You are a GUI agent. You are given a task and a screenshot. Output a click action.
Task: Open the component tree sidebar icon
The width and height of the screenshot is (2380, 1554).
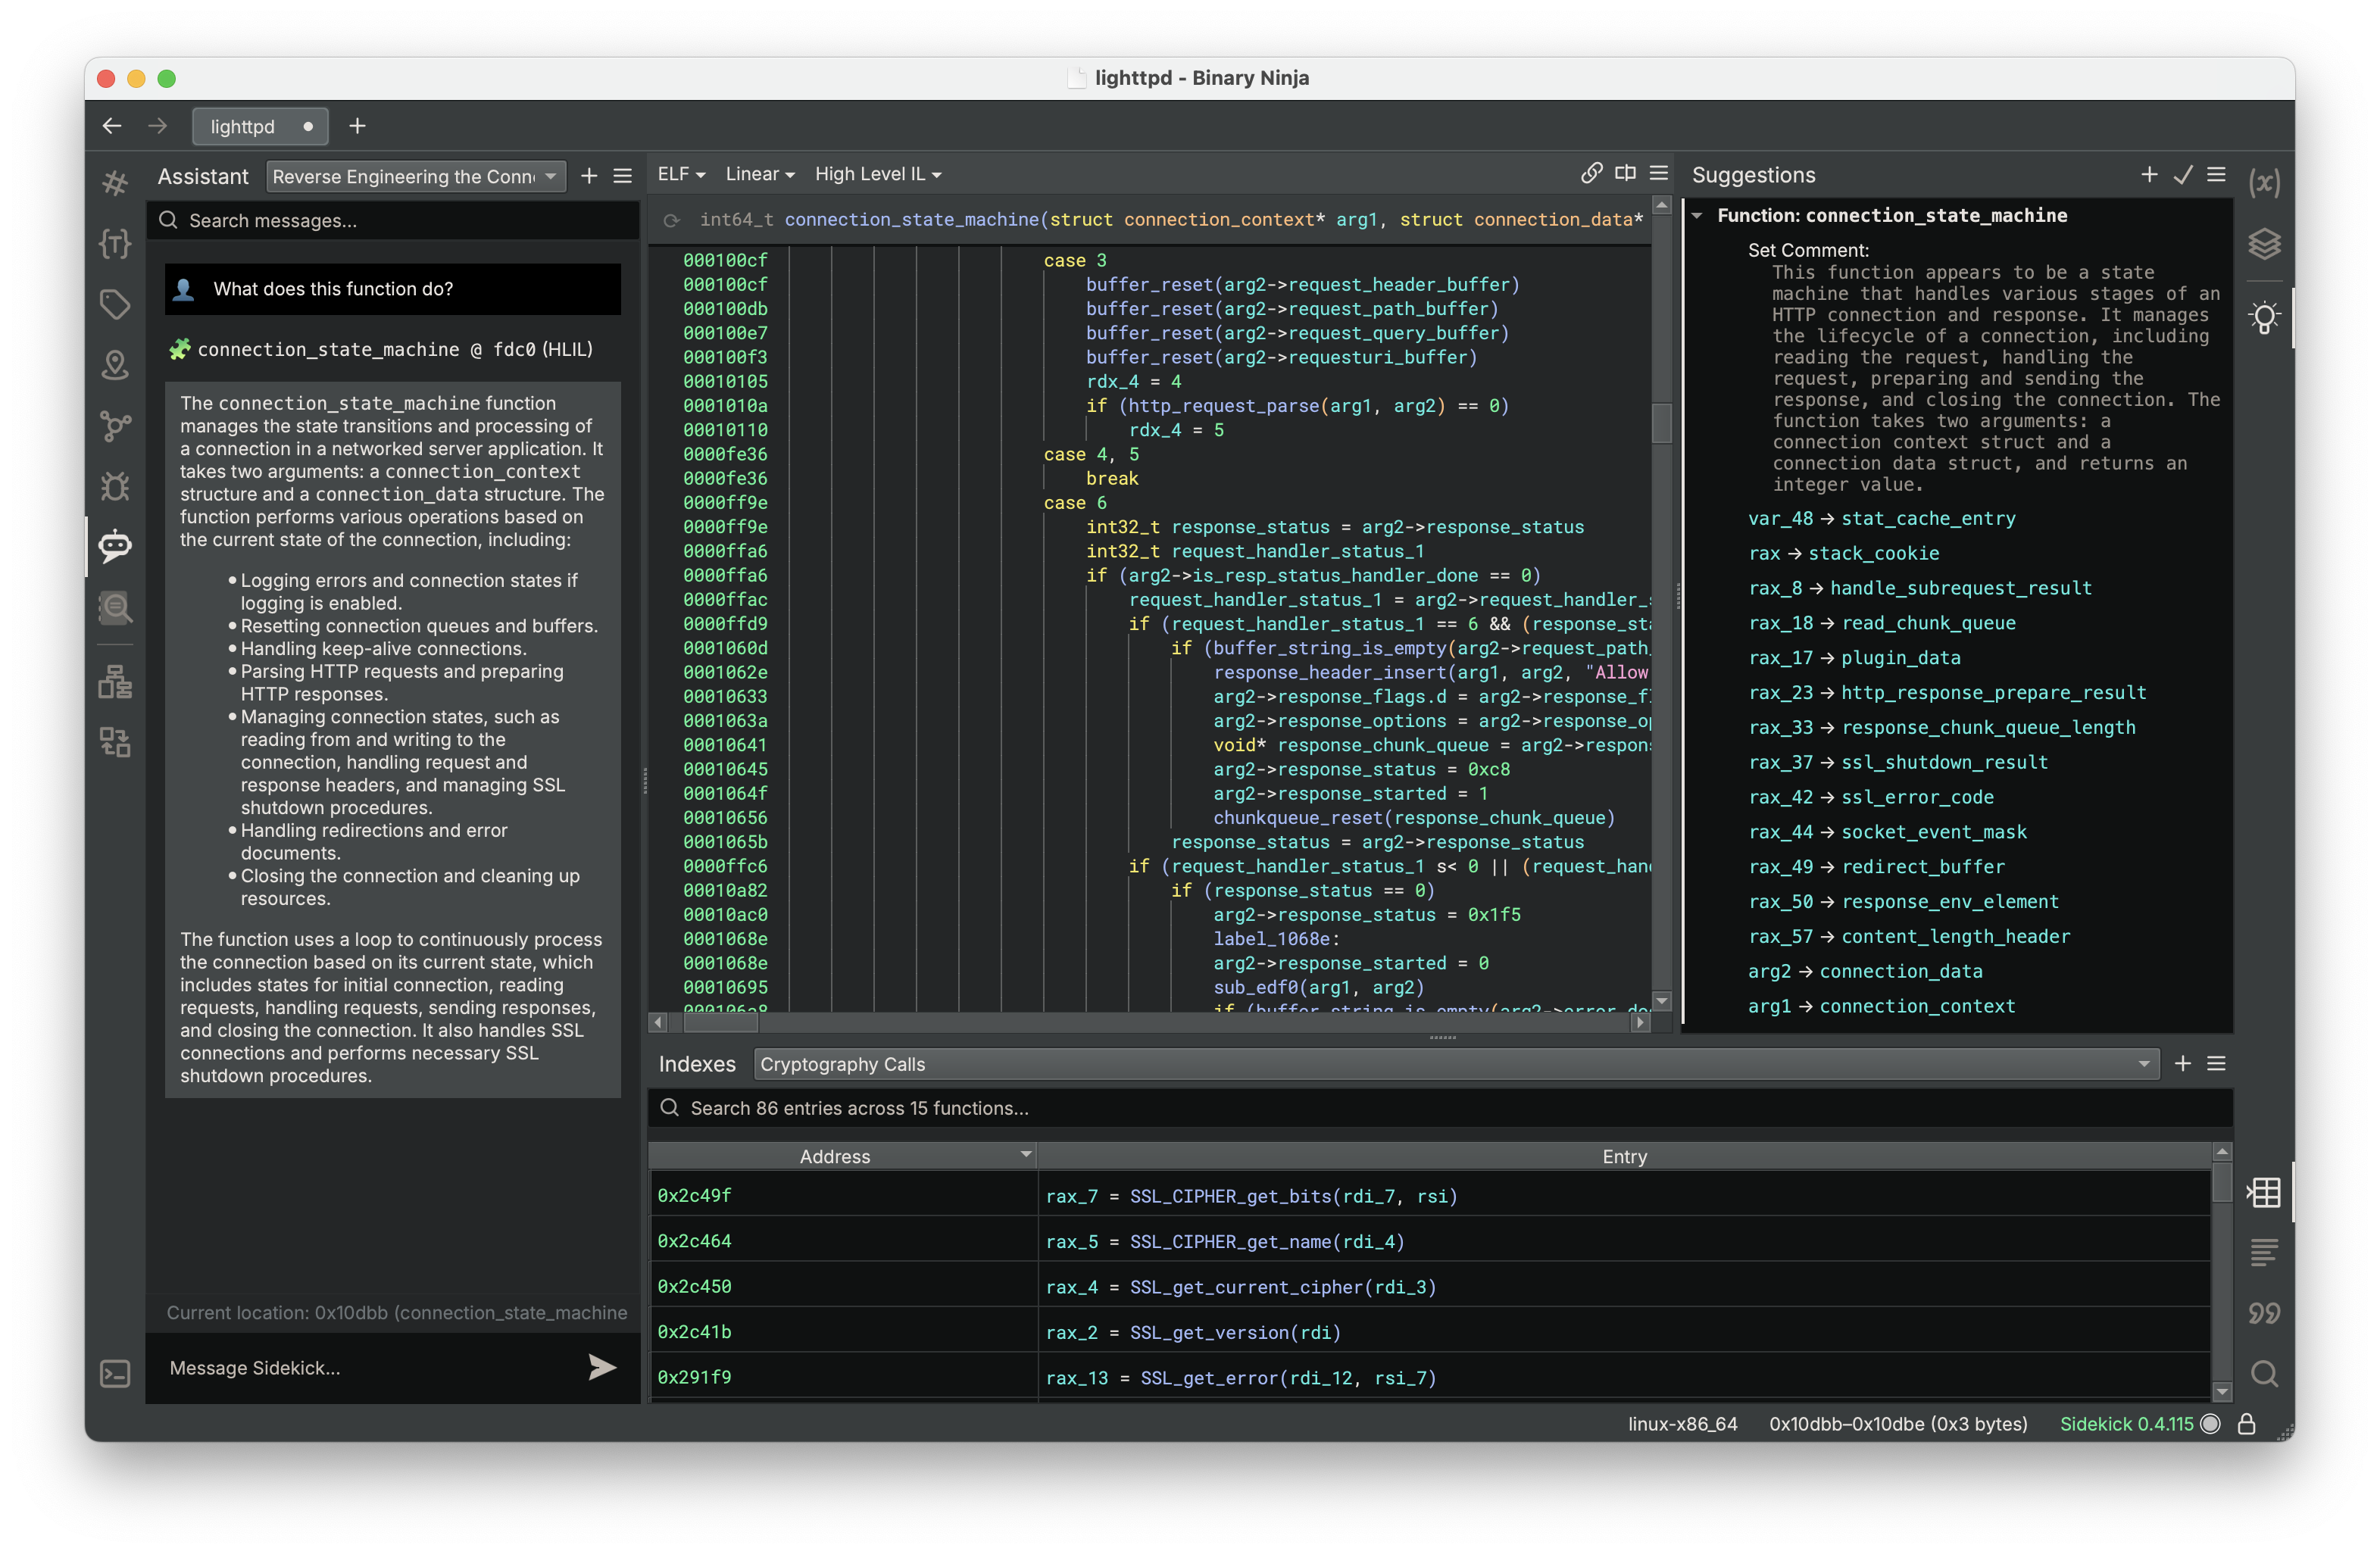115,742
